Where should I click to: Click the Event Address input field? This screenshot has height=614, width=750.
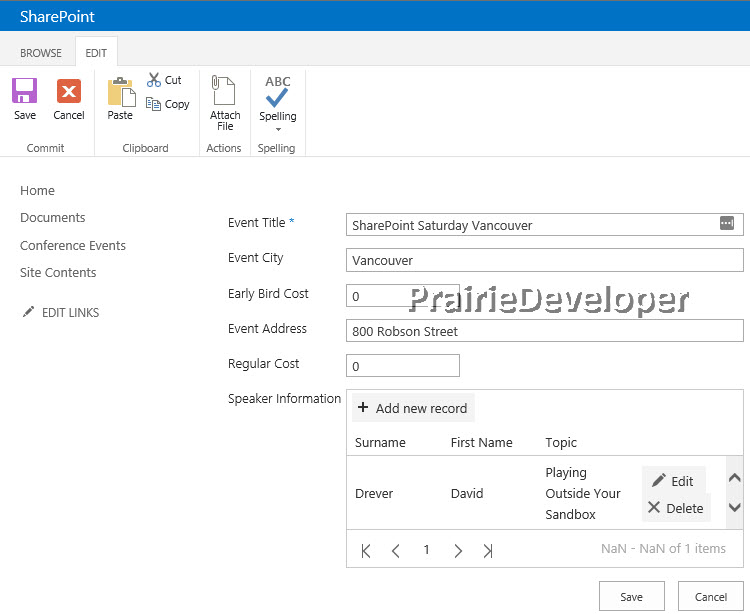pyautogui.click(x=544, y=330)
